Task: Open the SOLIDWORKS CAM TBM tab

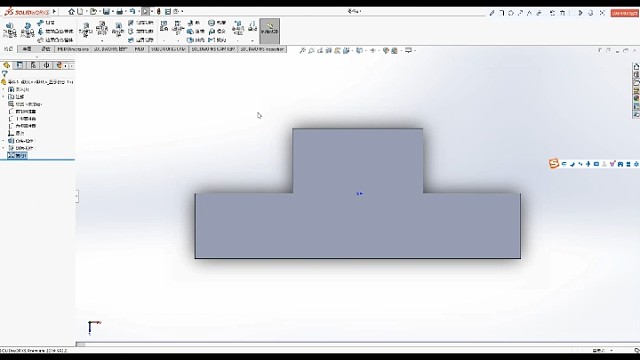Action: pos(213,49)
